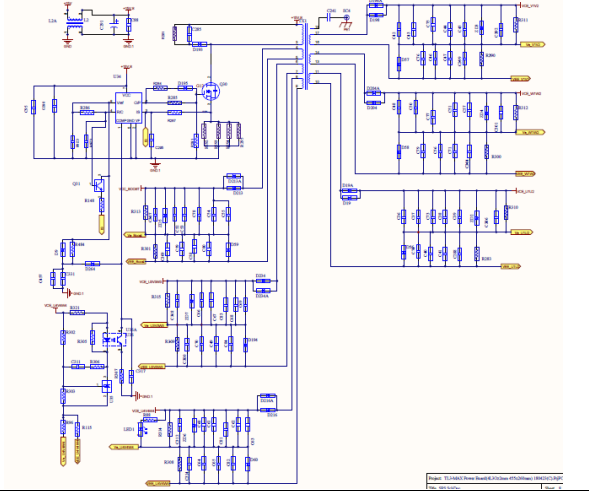The width and height of the screenshot is (589, 493).
Task: Click resistor R306 next to C311
Action: pos(97,366)
